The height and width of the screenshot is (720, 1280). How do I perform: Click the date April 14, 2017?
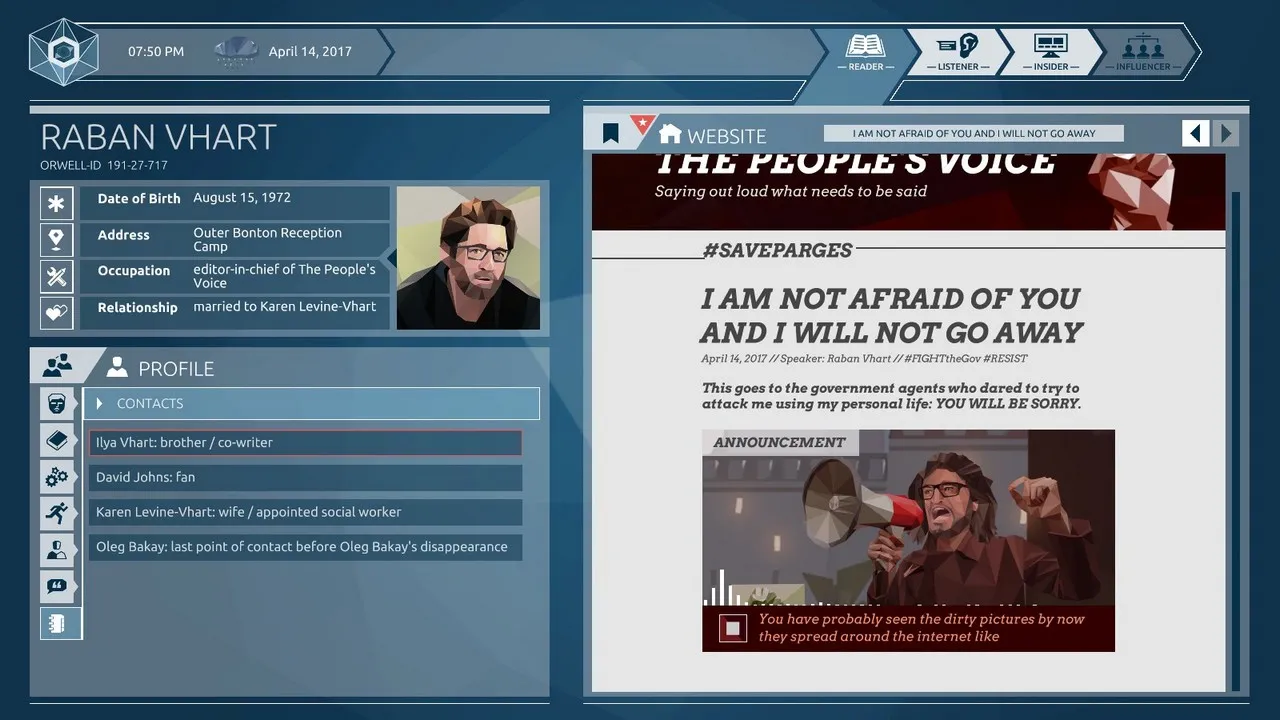coord(310,52)
